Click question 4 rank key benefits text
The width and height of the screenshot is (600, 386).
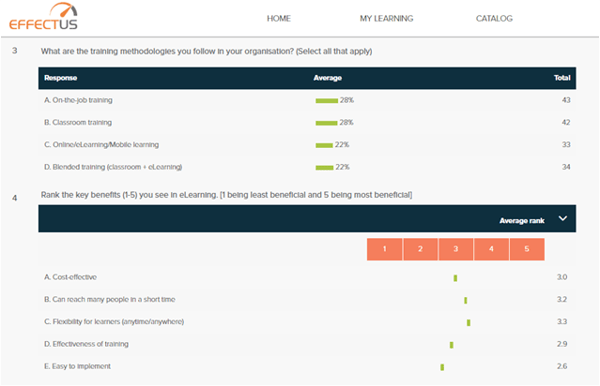(227, 195)
